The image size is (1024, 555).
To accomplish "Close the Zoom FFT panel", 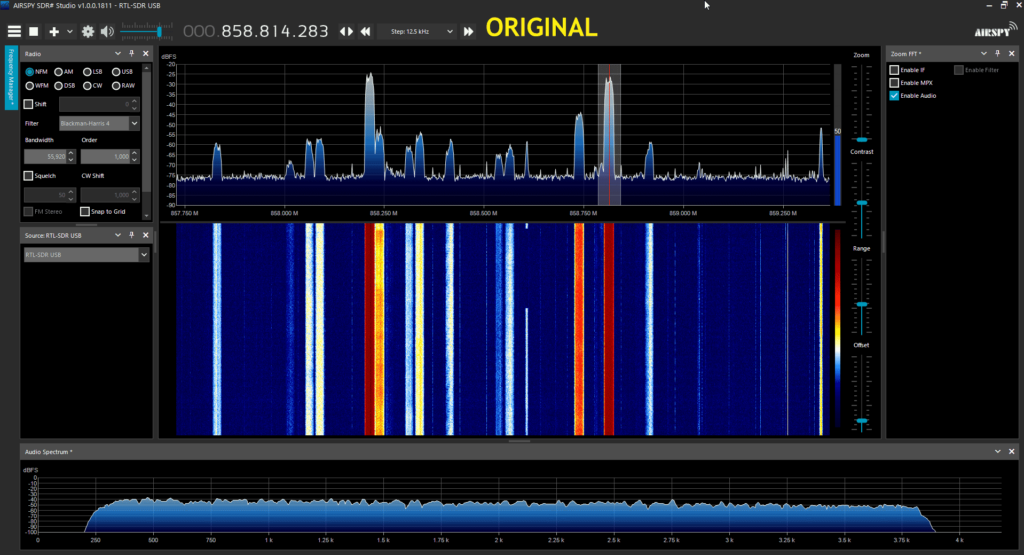I will (1012, 54).
